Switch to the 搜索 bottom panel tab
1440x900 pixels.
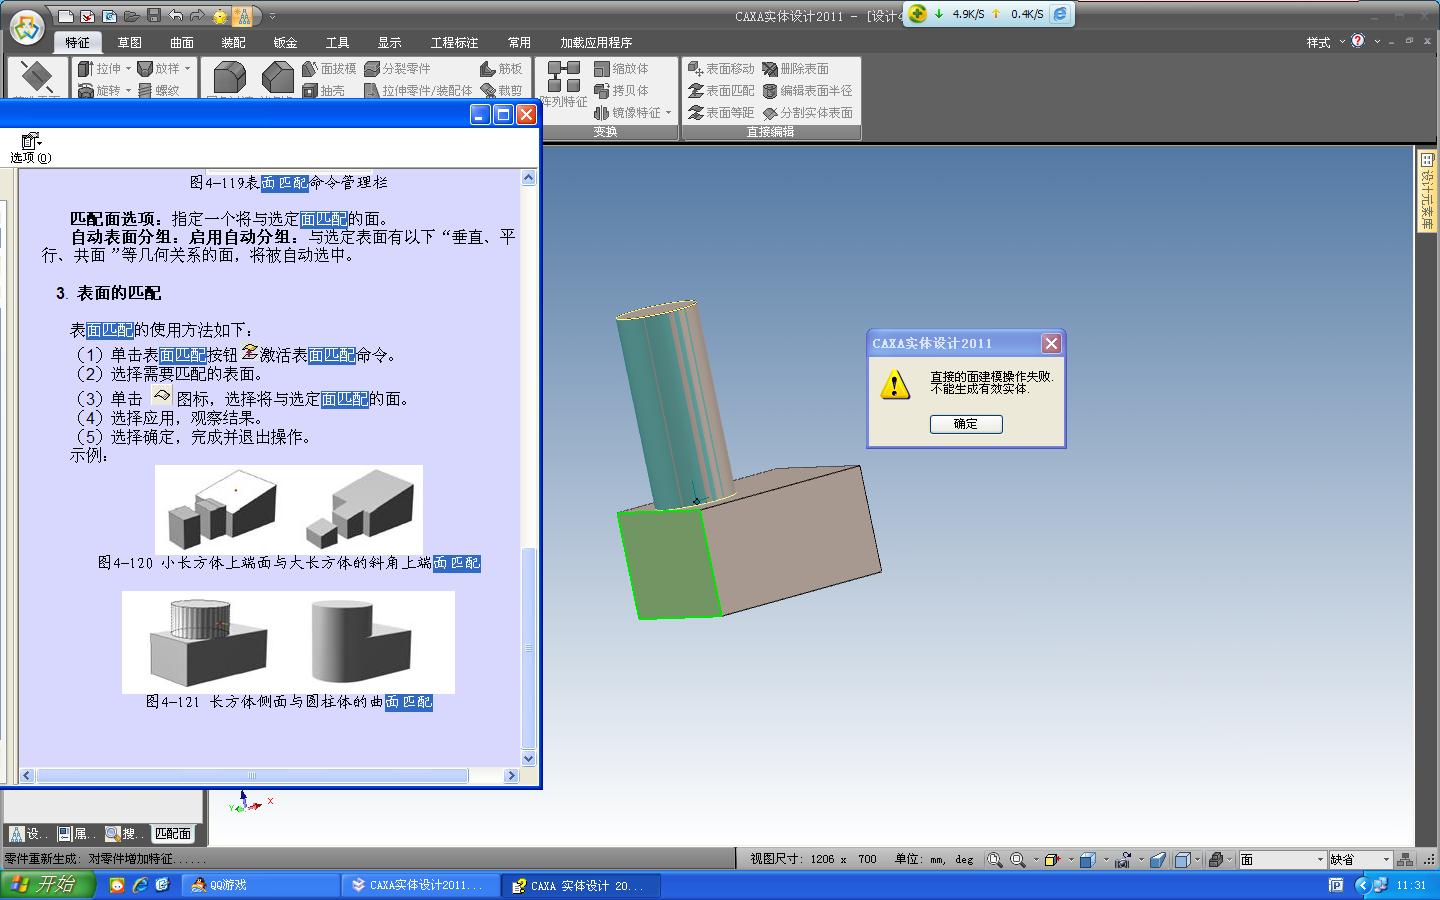(x=124, y=833)
